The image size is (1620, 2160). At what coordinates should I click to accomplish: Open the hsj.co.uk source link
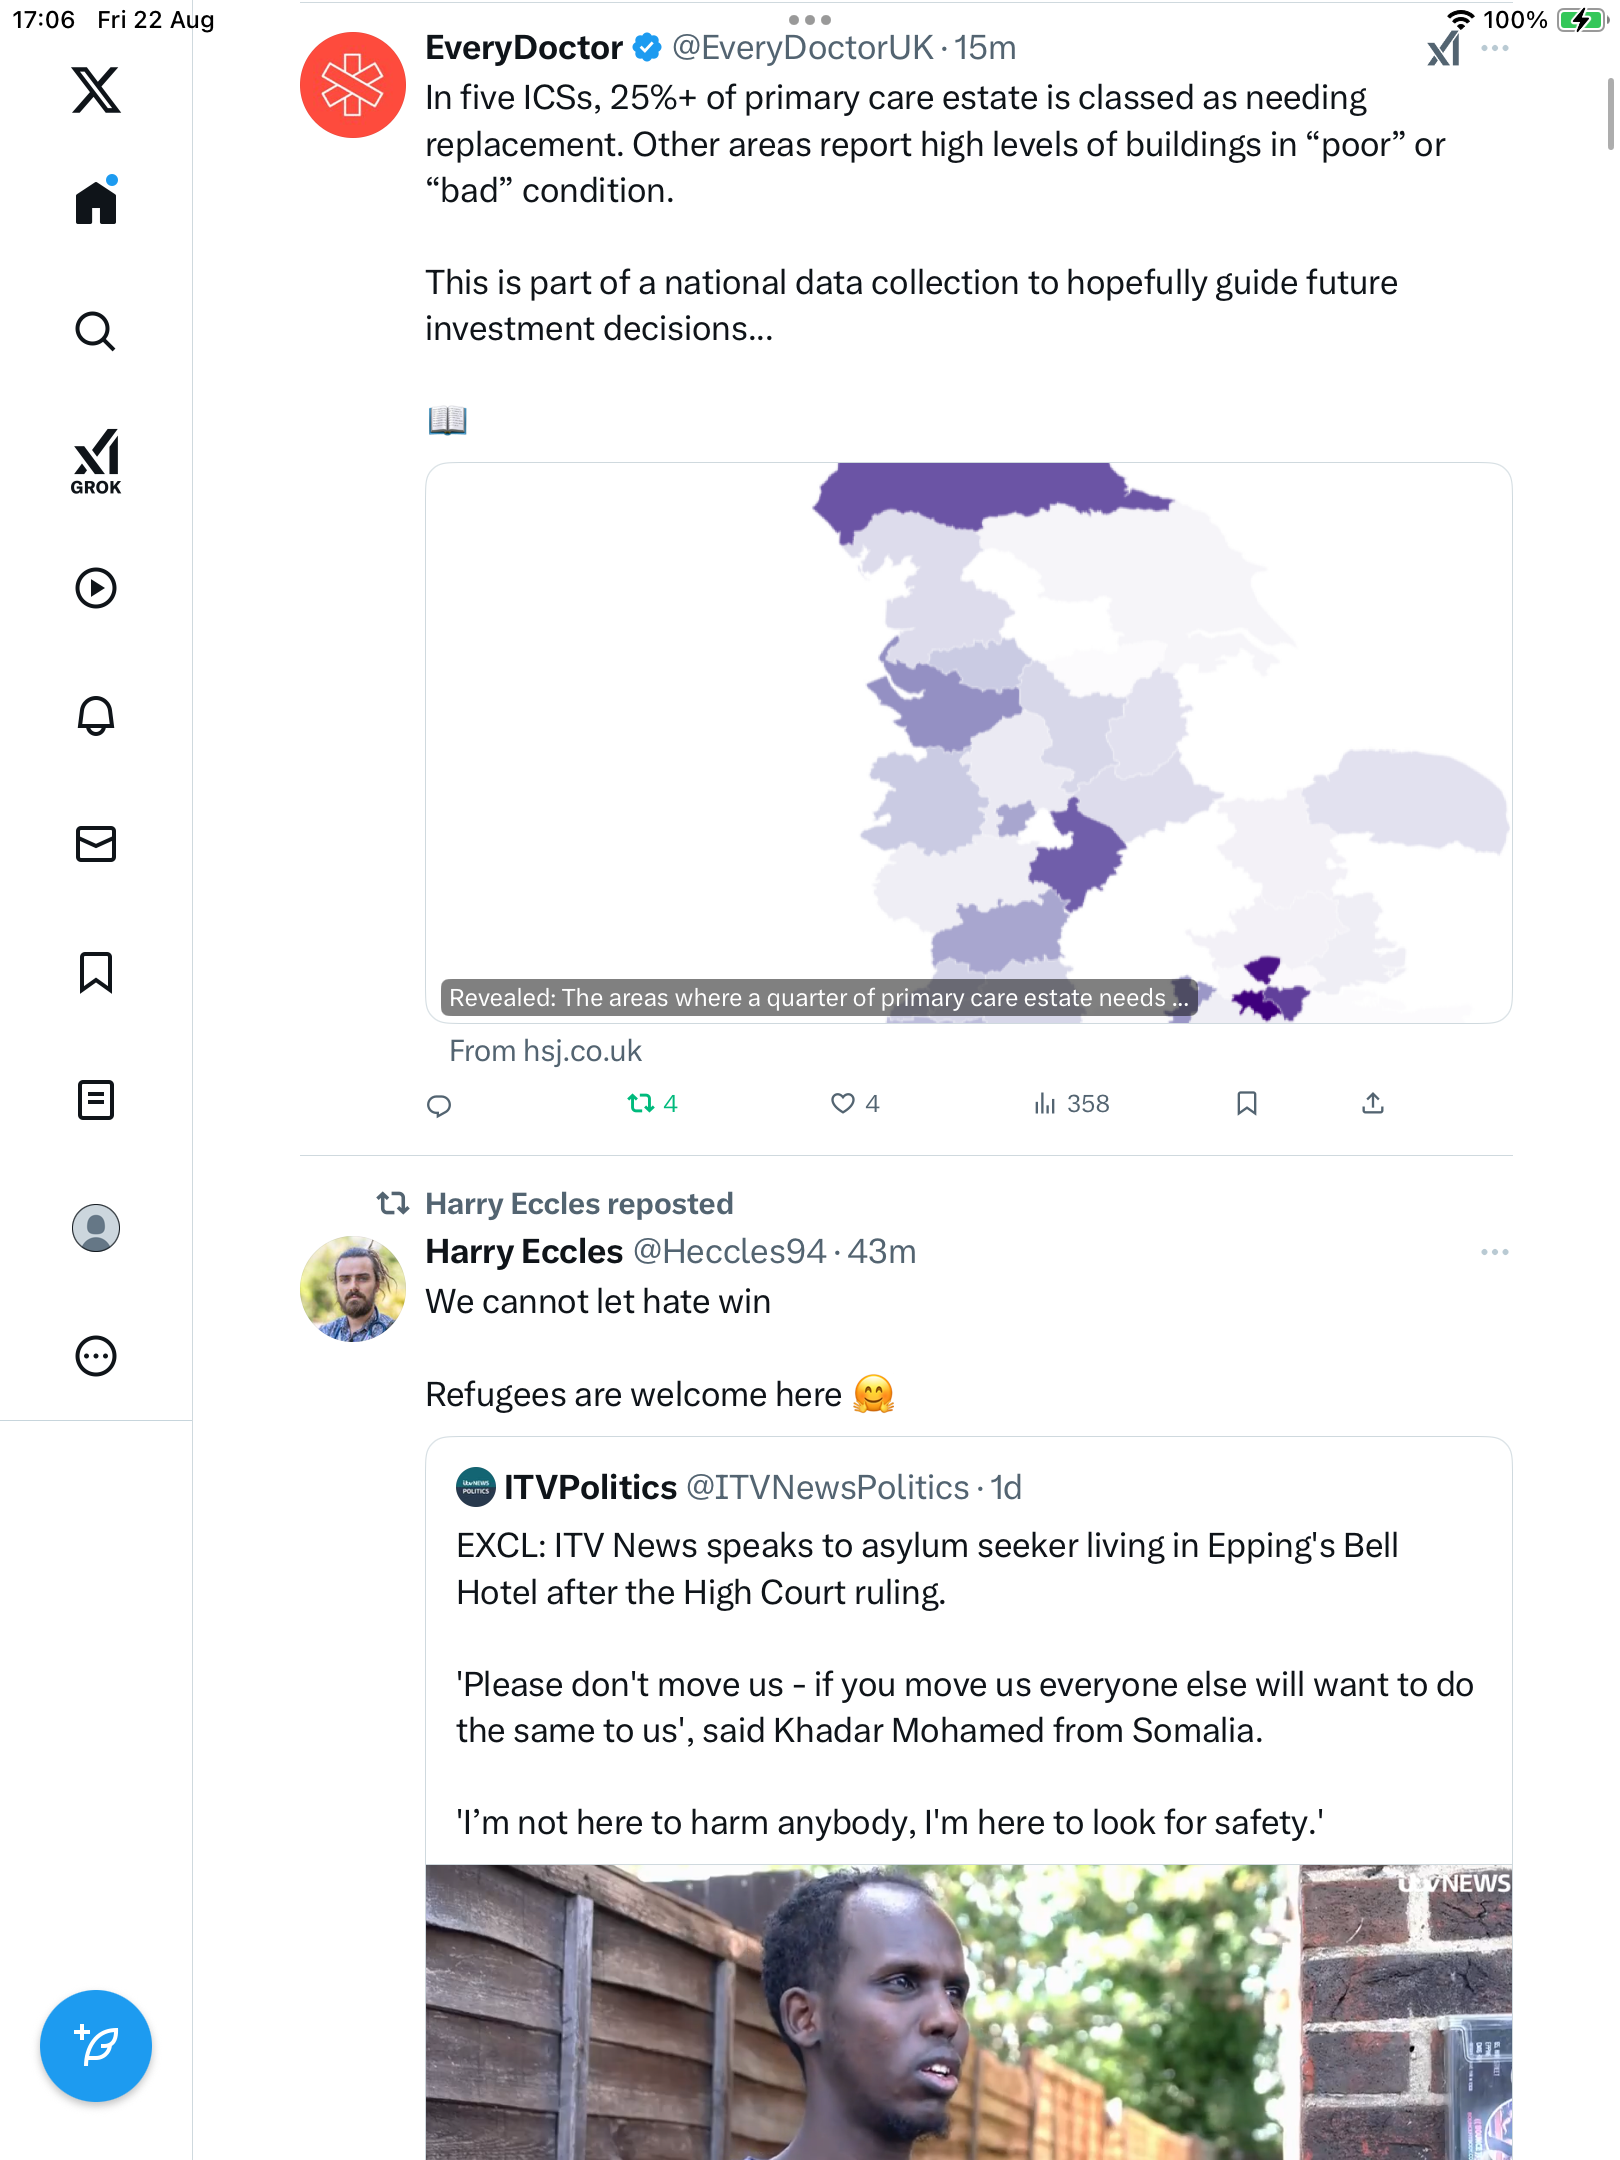pyautogui.click(x=546, y=1051)
